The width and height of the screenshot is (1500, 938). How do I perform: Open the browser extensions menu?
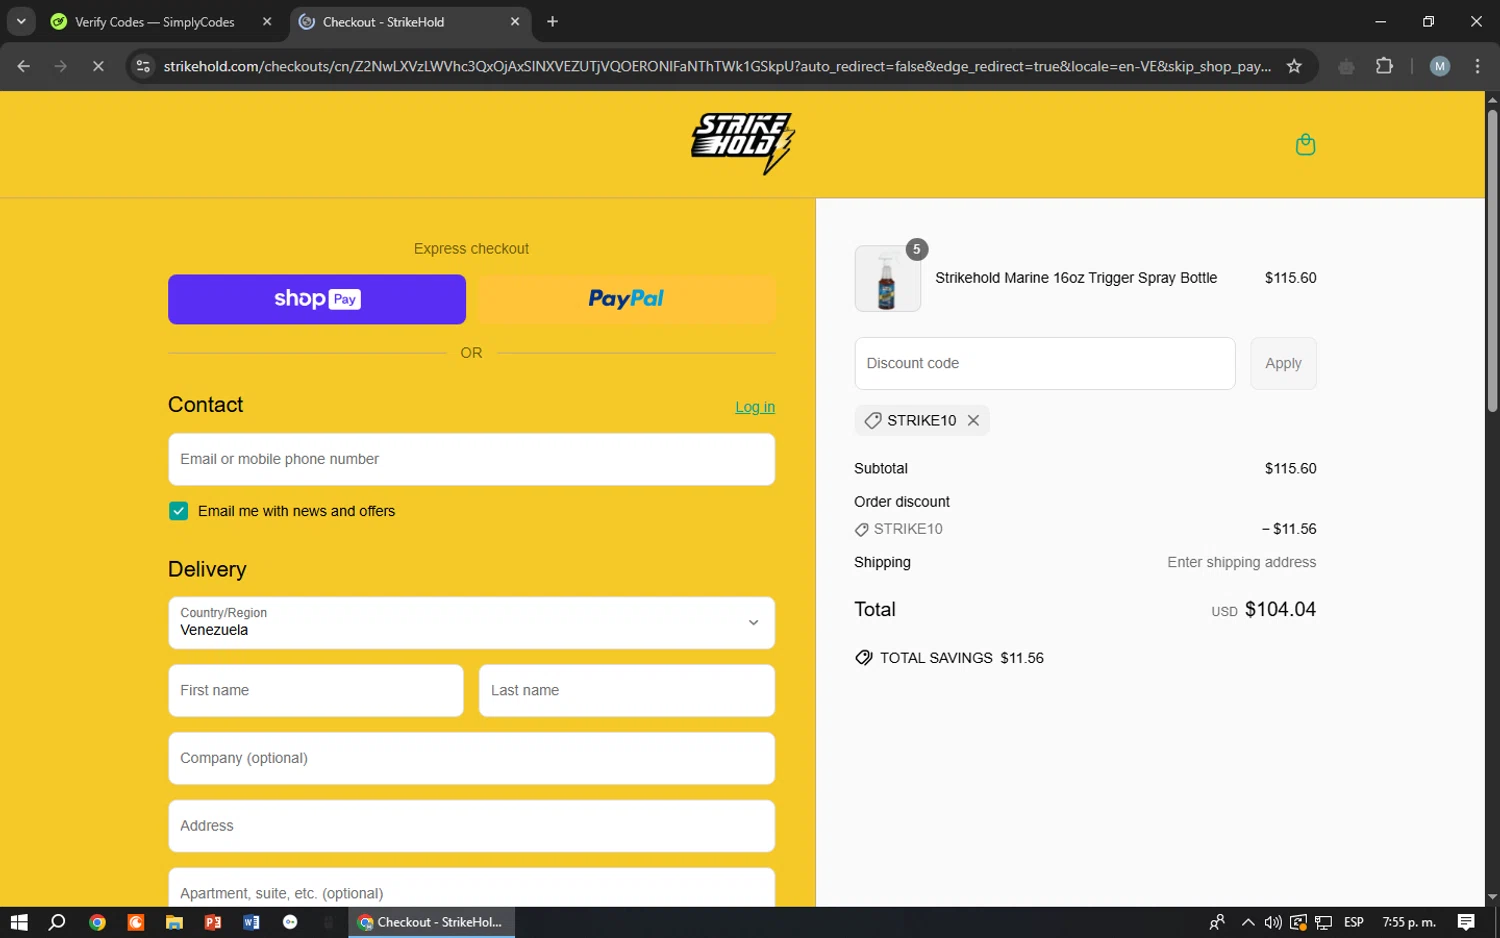click(1384, 66)
